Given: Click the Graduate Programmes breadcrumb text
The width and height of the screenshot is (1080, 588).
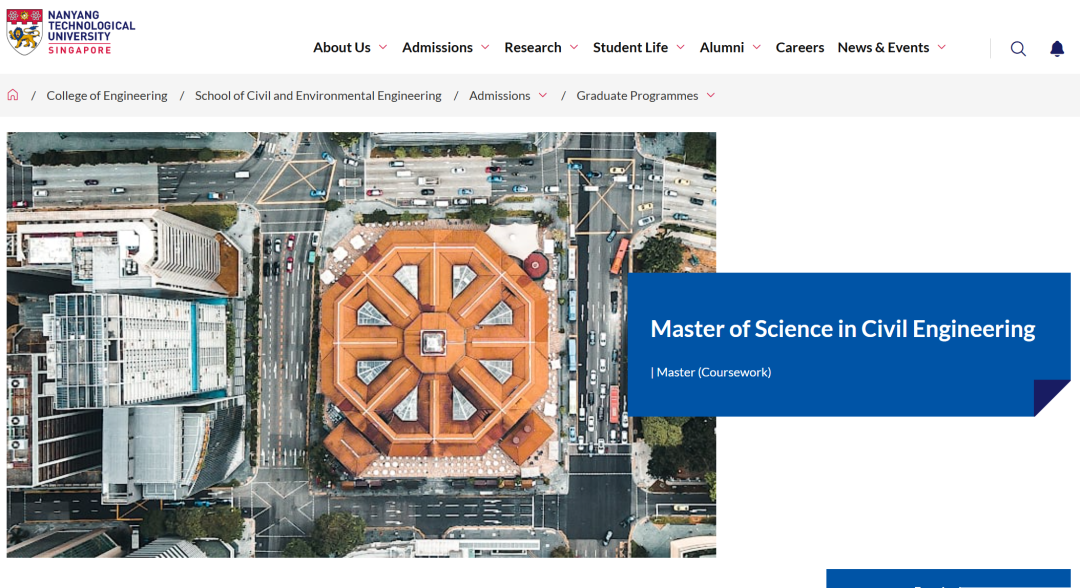Looking at the screenshot, I should [637, 96].
